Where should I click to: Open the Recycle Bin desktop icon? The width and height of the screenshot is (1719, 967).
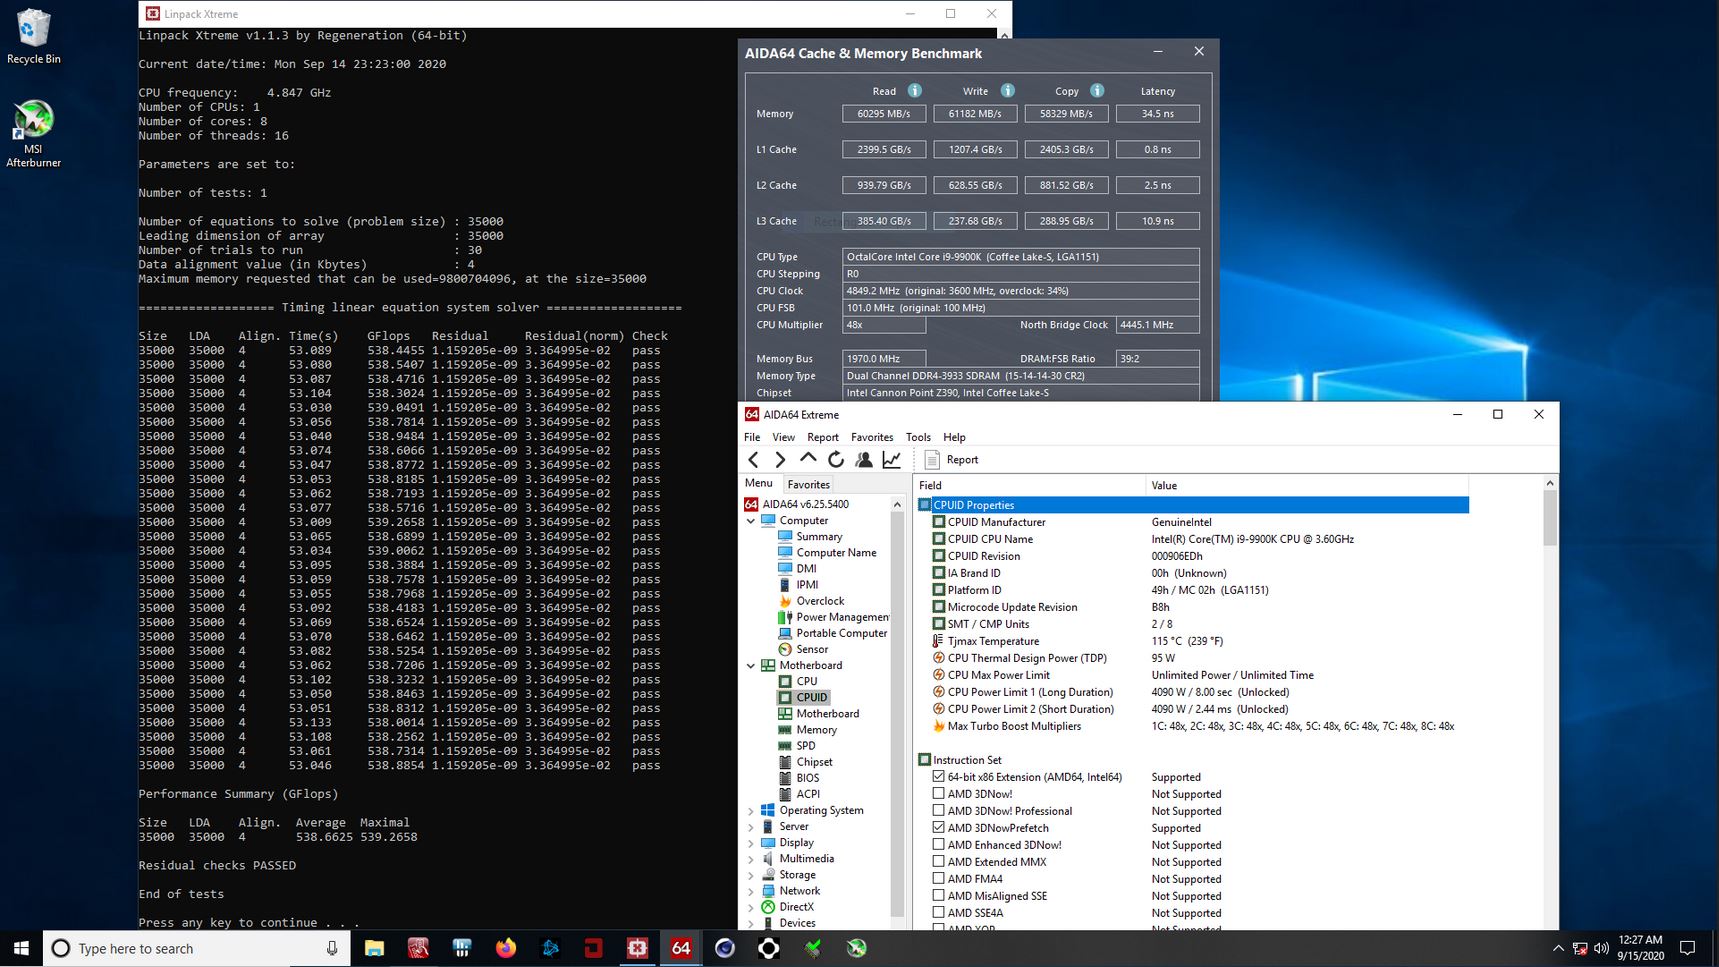[x=33, y=37]
